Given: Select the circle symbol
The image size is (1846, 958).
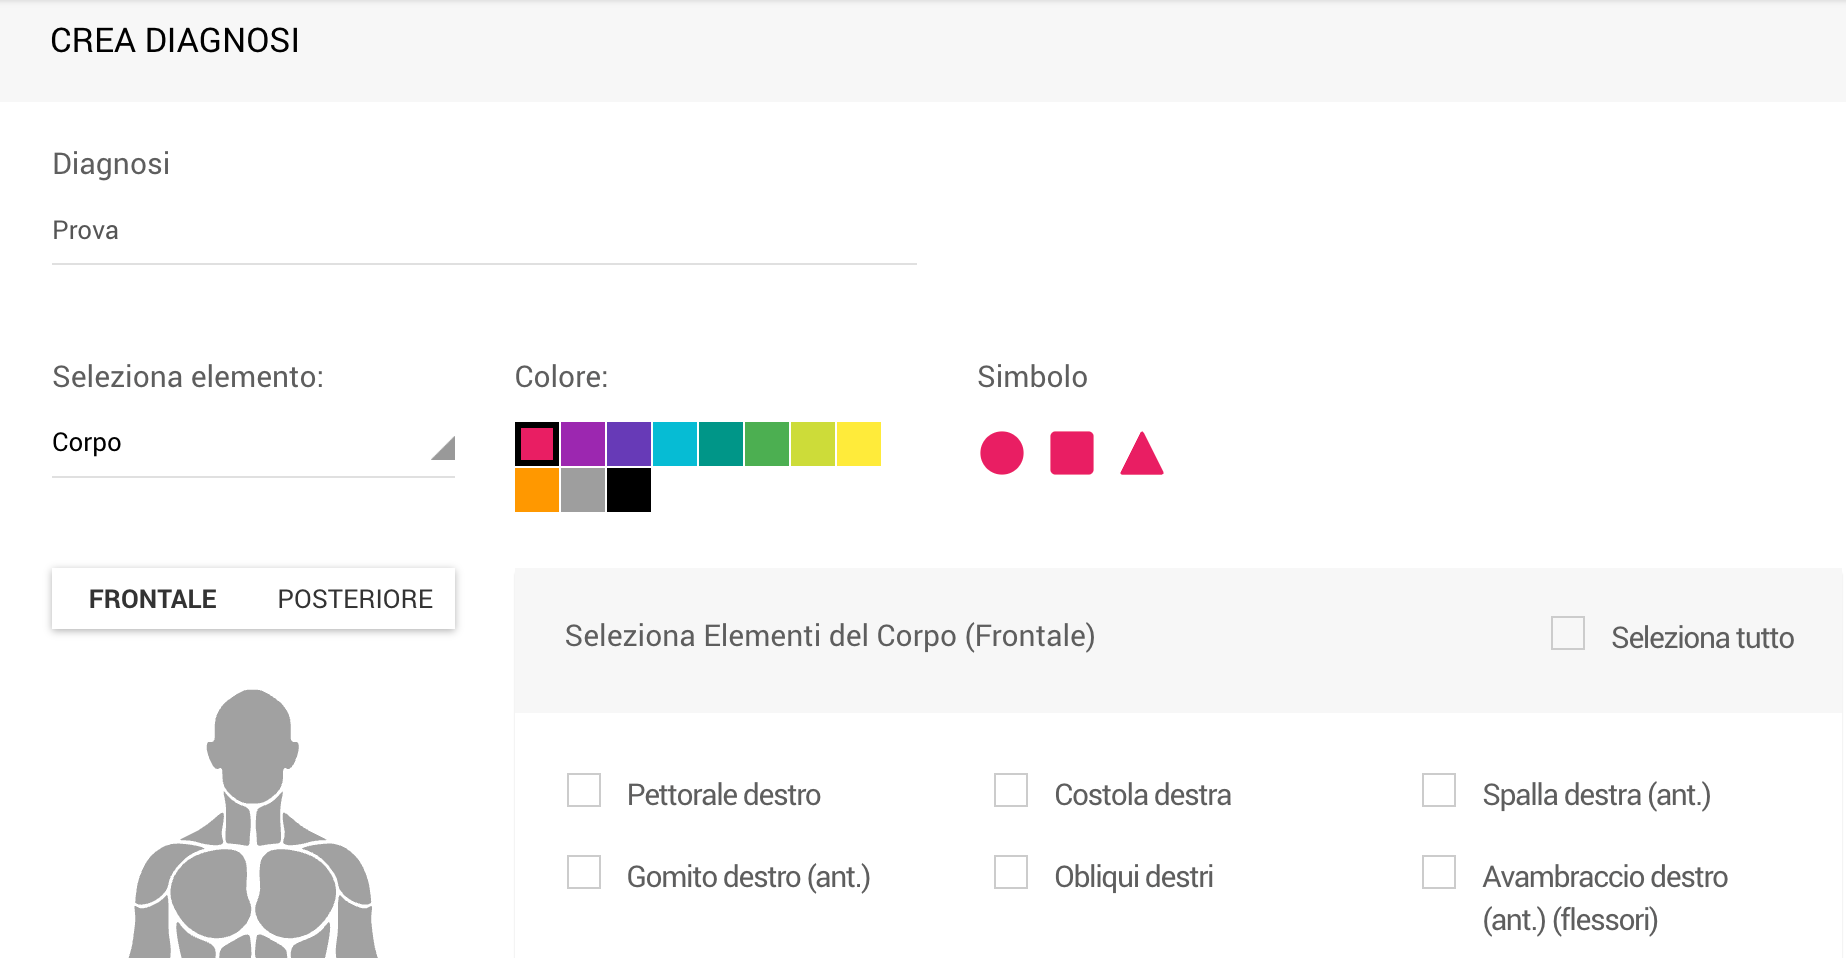Looking at the screenshot, I should (x=1001, y=453).
